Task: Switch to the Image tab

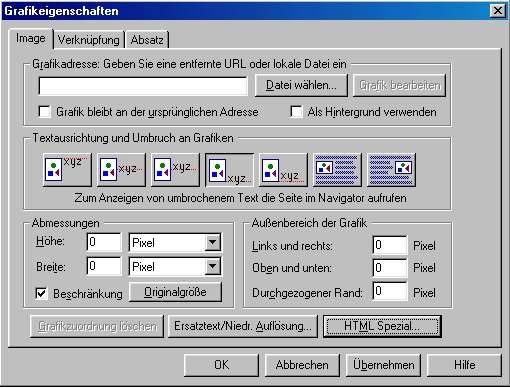Action: (31, 39)
